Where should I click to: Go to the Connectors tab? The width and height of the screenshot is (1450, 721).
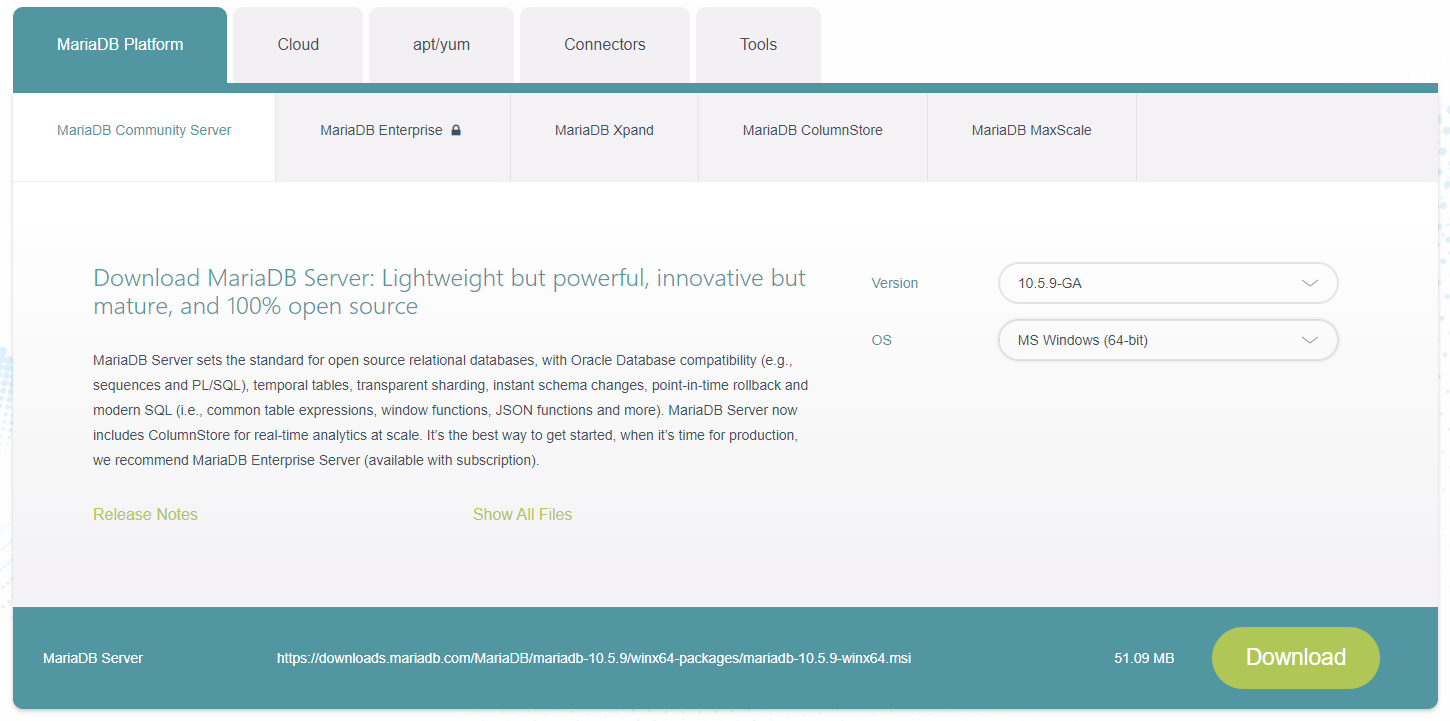[x=605, y=45]
